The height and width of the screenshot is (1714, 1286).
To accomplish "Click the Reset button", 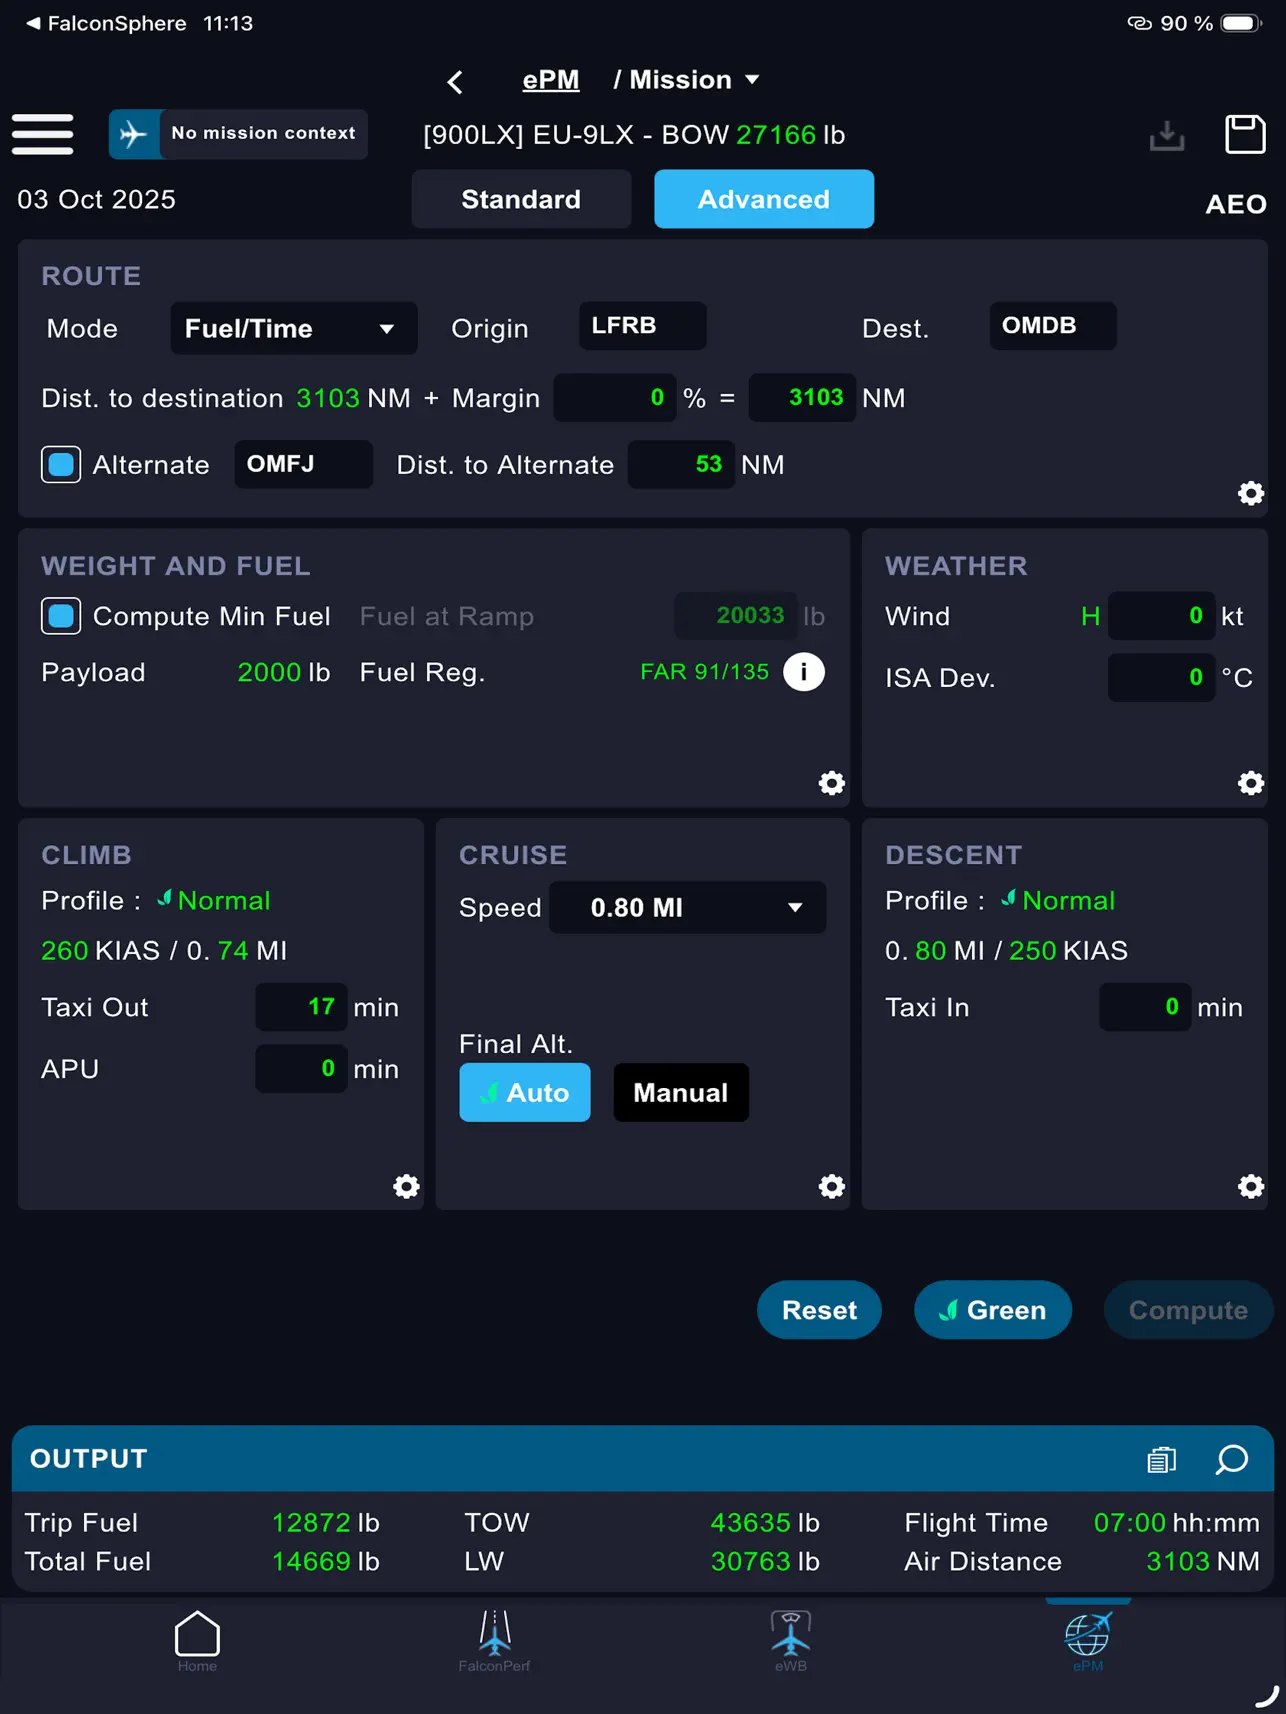I will 819,1310.
